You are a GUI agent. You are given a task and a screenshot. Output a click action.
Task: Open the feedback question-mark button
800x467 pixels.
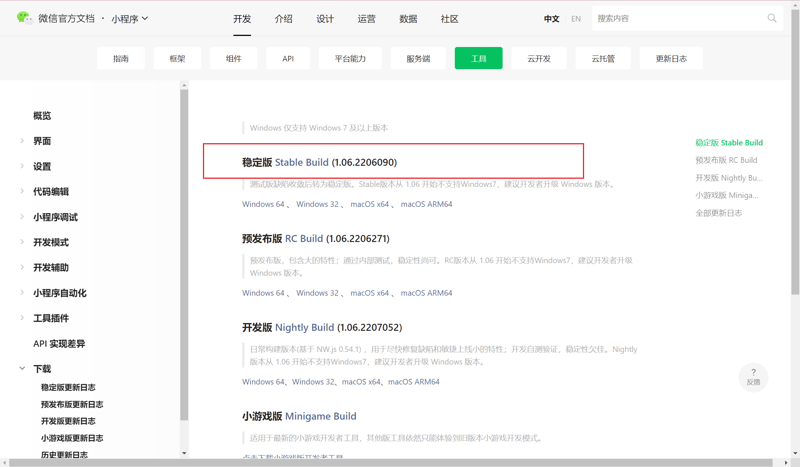click(x=753, y=377)
